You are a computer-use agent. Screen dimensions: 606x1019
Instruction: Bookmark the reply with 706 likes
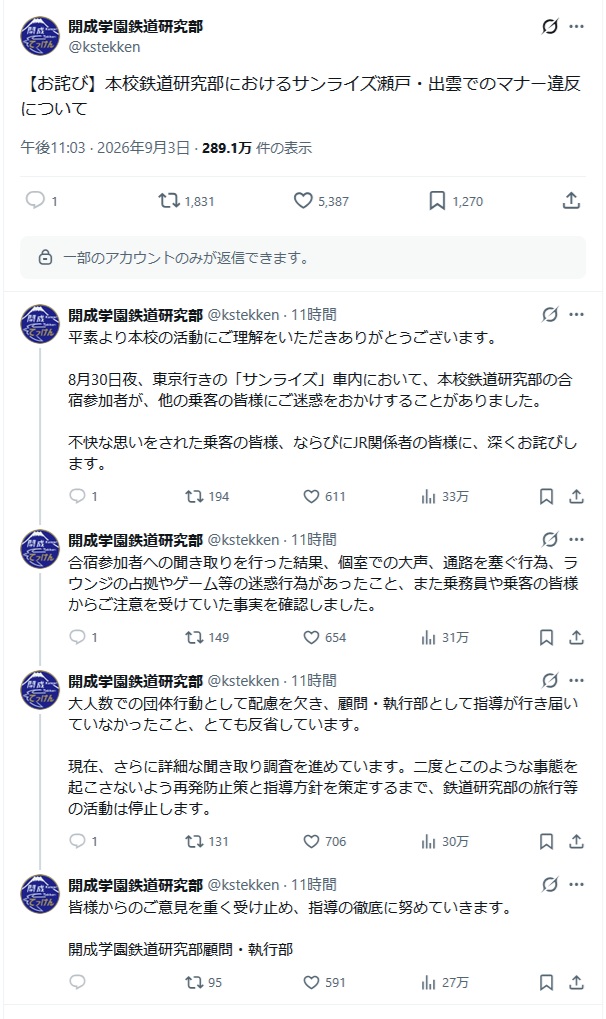click(546, 842)
